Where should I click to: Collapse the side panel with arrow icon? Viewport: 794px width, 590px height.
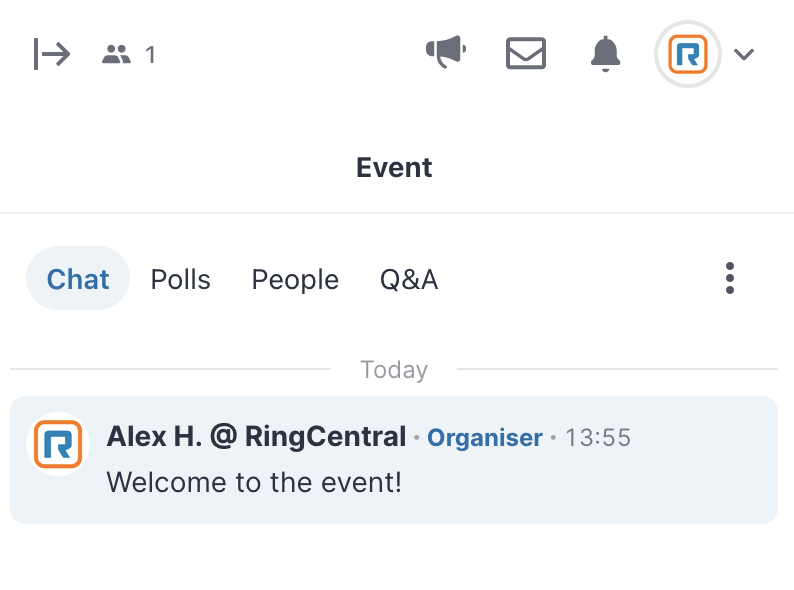(52, 54)
